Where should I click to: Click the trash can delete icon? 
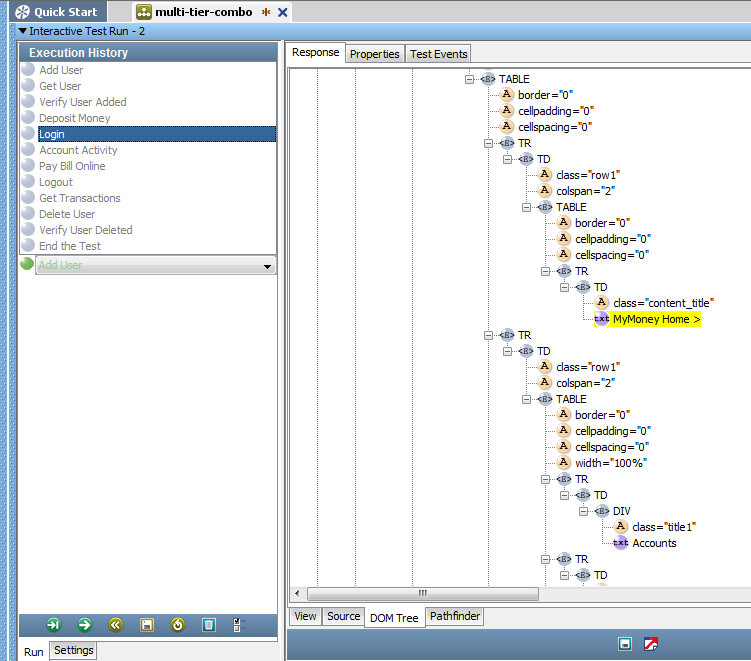[x=208, y=625]
